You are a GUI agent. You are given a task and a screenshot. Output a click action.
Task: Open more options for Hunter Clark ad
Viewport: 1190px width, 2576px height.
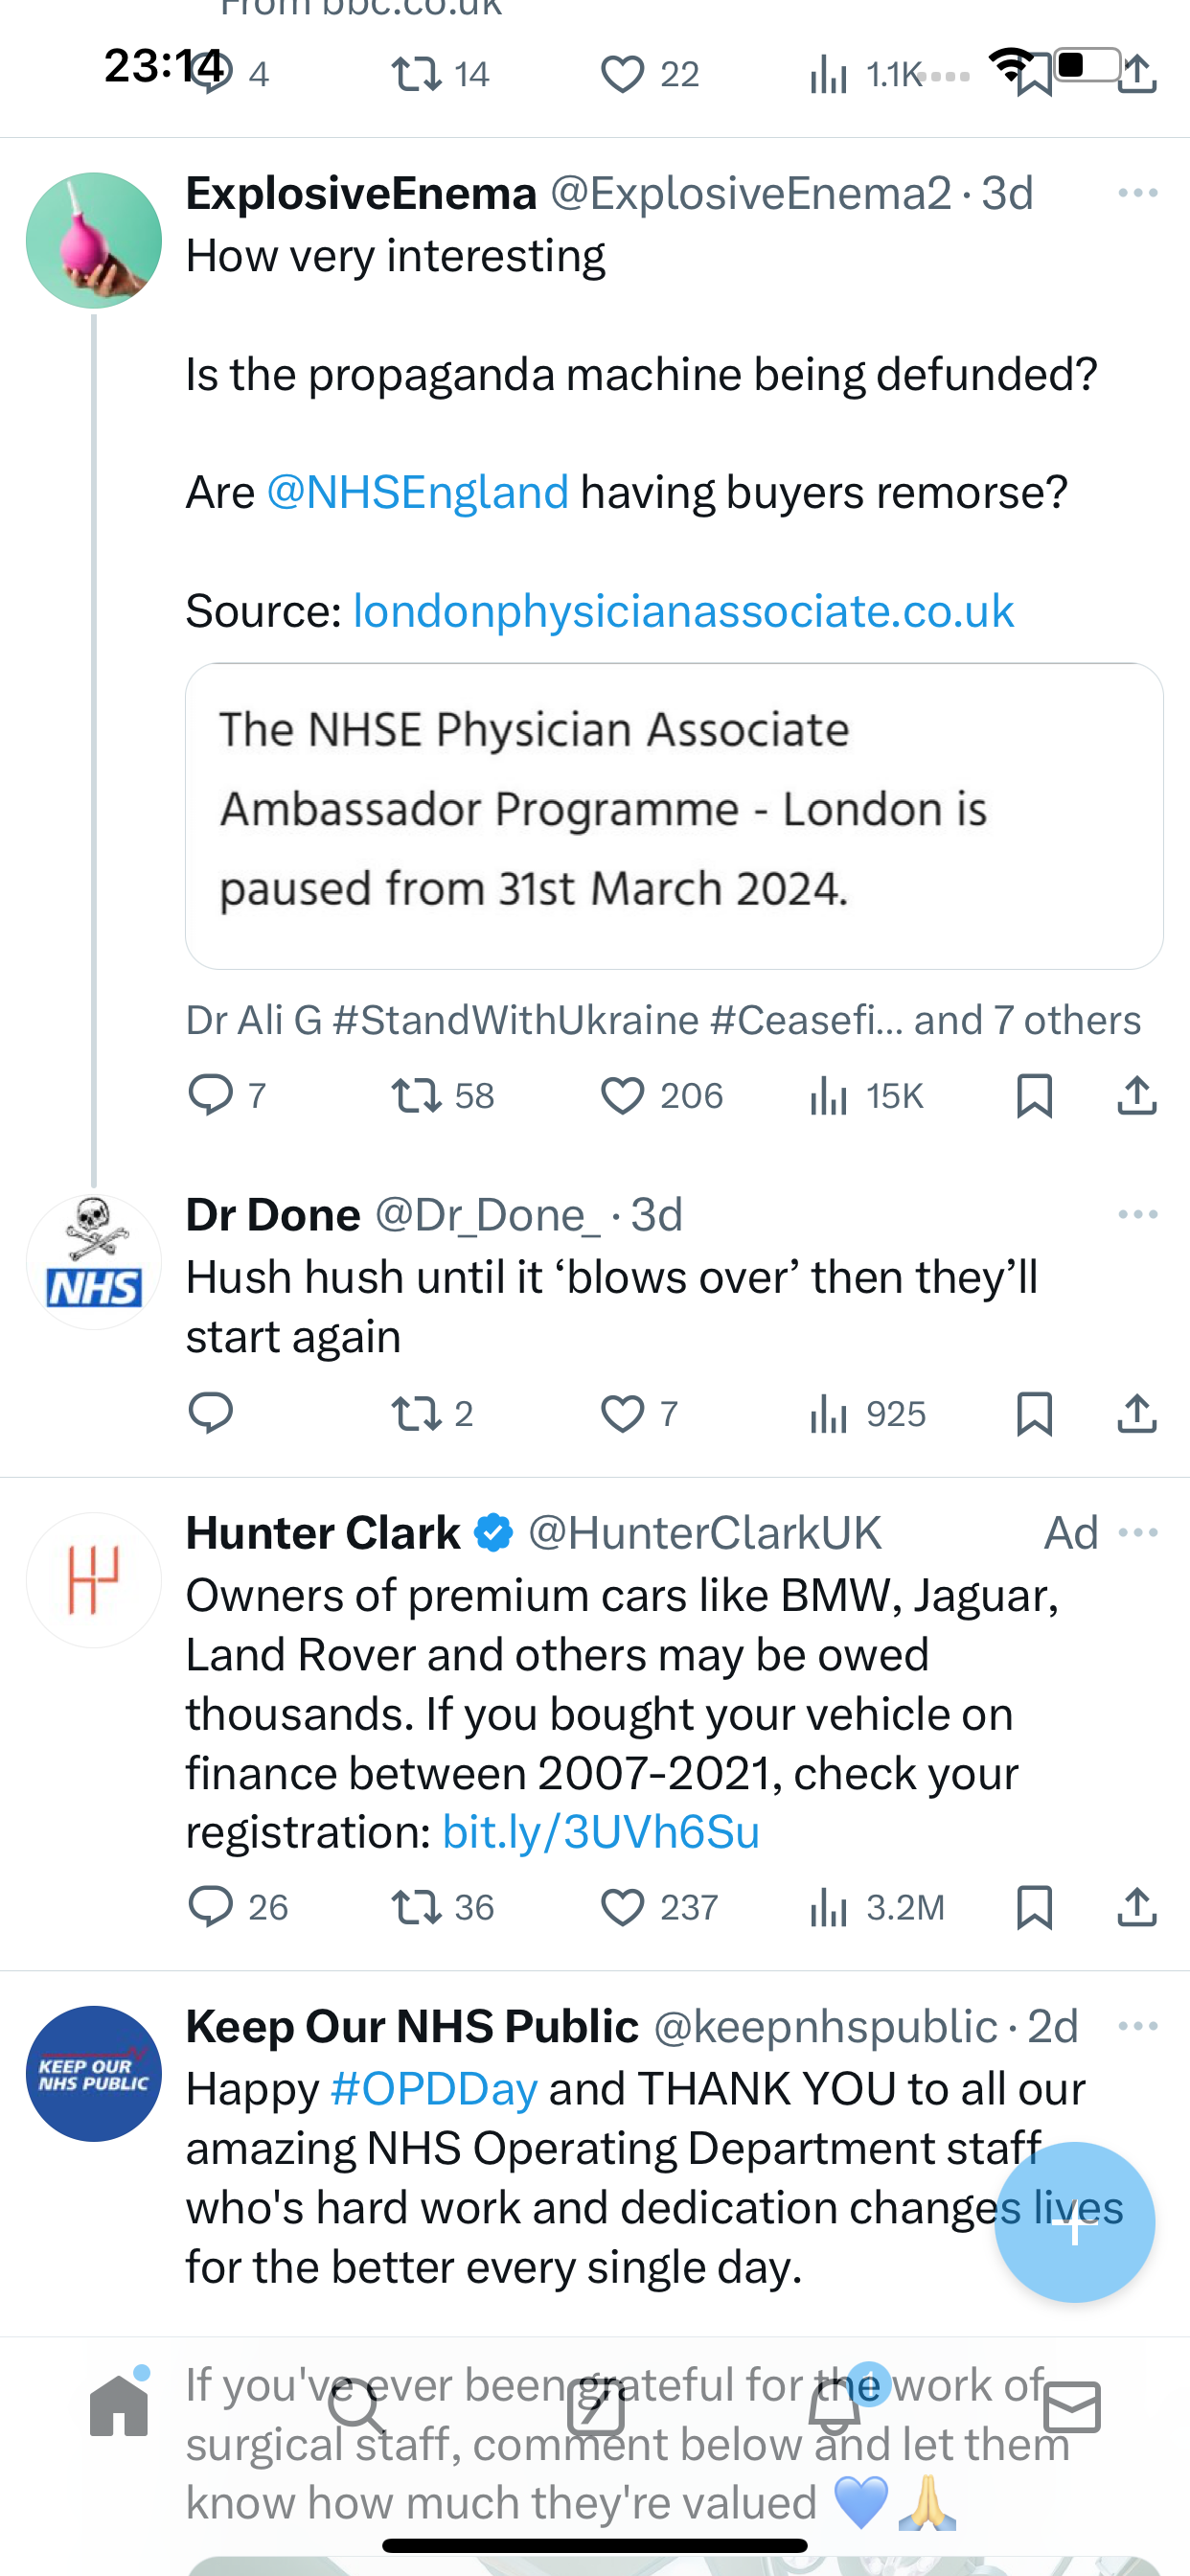(x=1138, y=1533)
